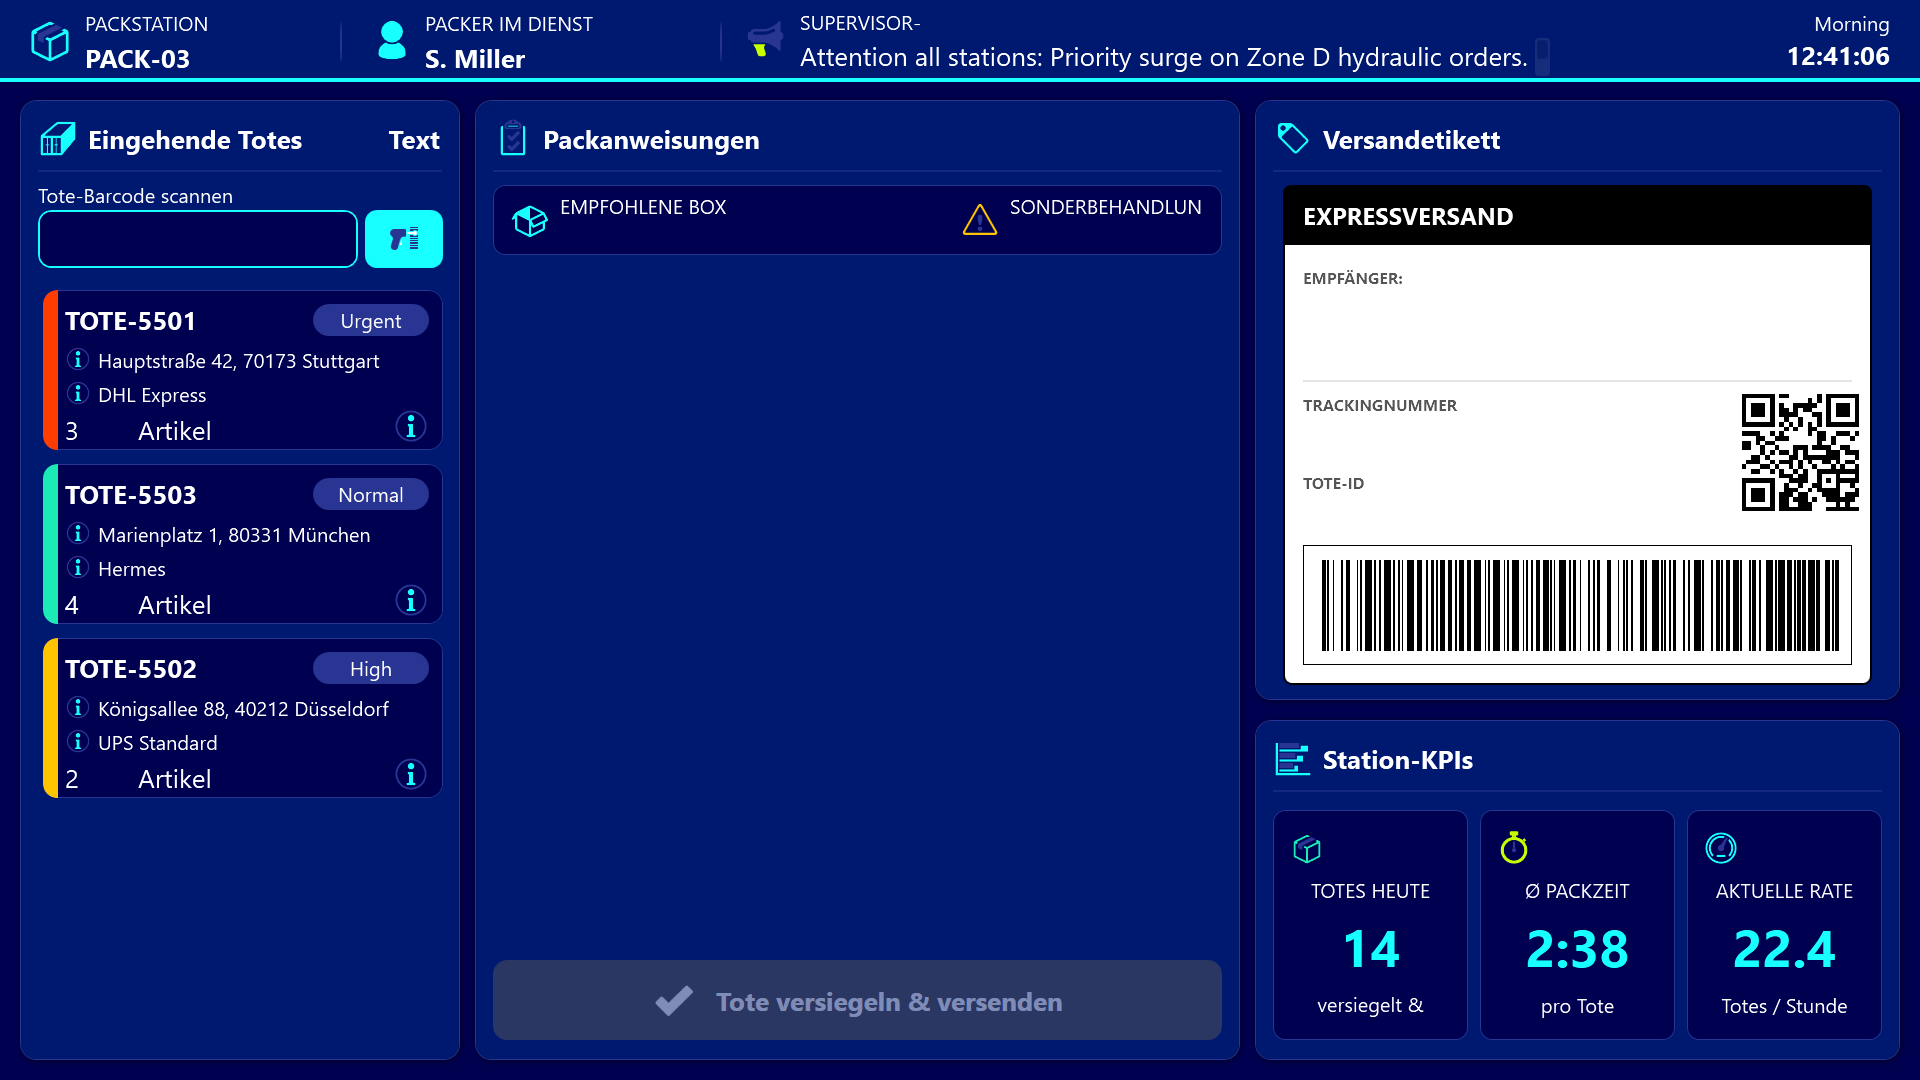1920x1080 pixels.
Task: Click the Aktuelle Rate gauge icon
Action: [1721, 848]
